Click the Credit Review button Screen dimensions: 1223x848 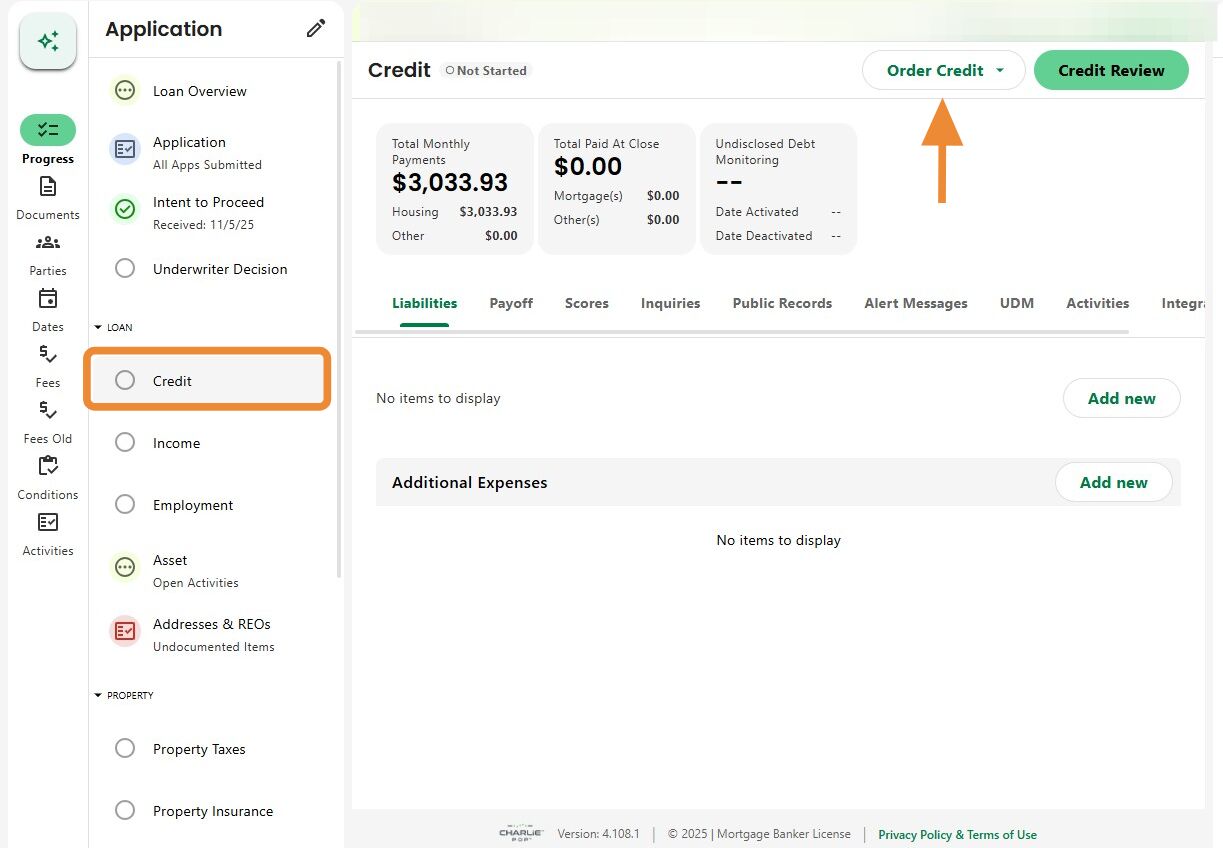point(1110,71)
